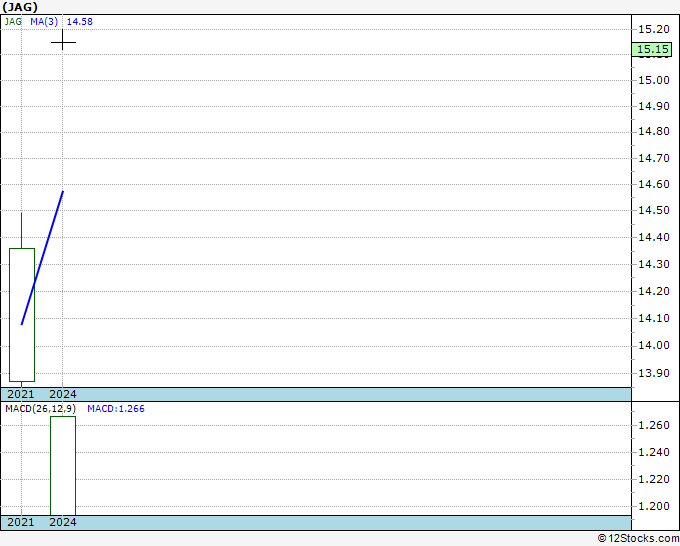Click the MA(3) legend label

tap(44, 22)
